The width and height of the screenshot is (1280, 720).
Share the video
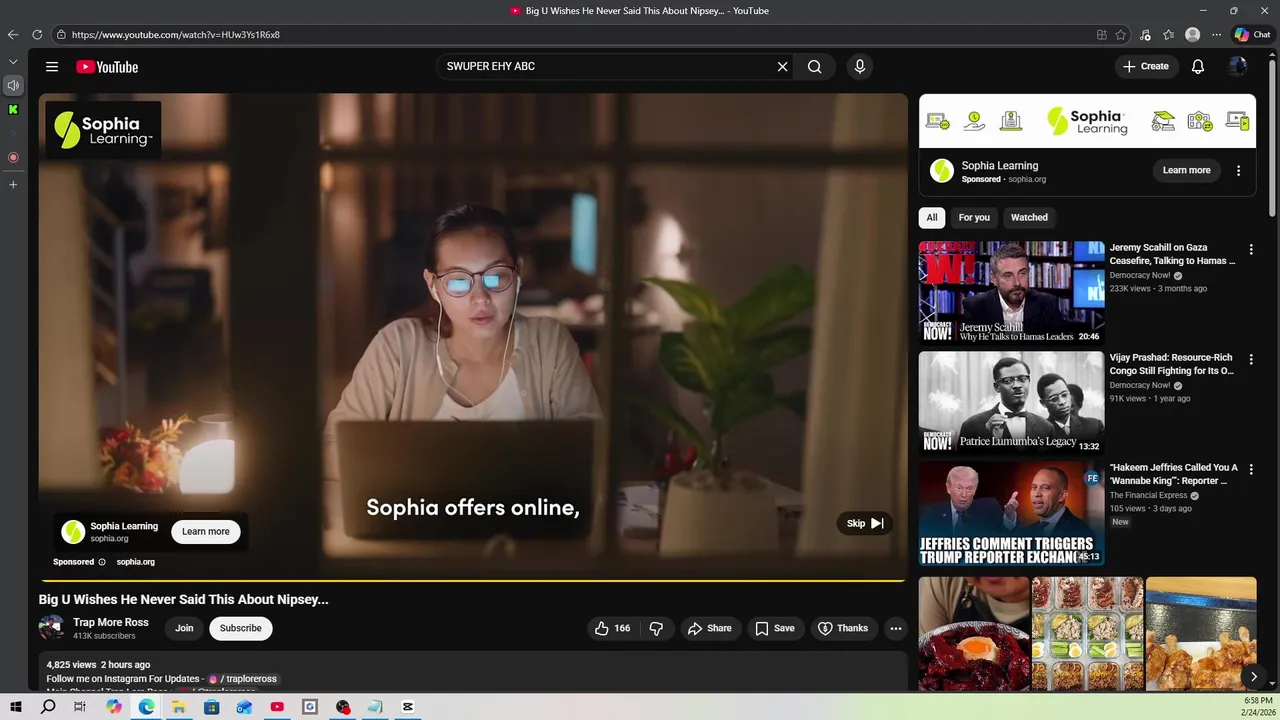[710, 628]
